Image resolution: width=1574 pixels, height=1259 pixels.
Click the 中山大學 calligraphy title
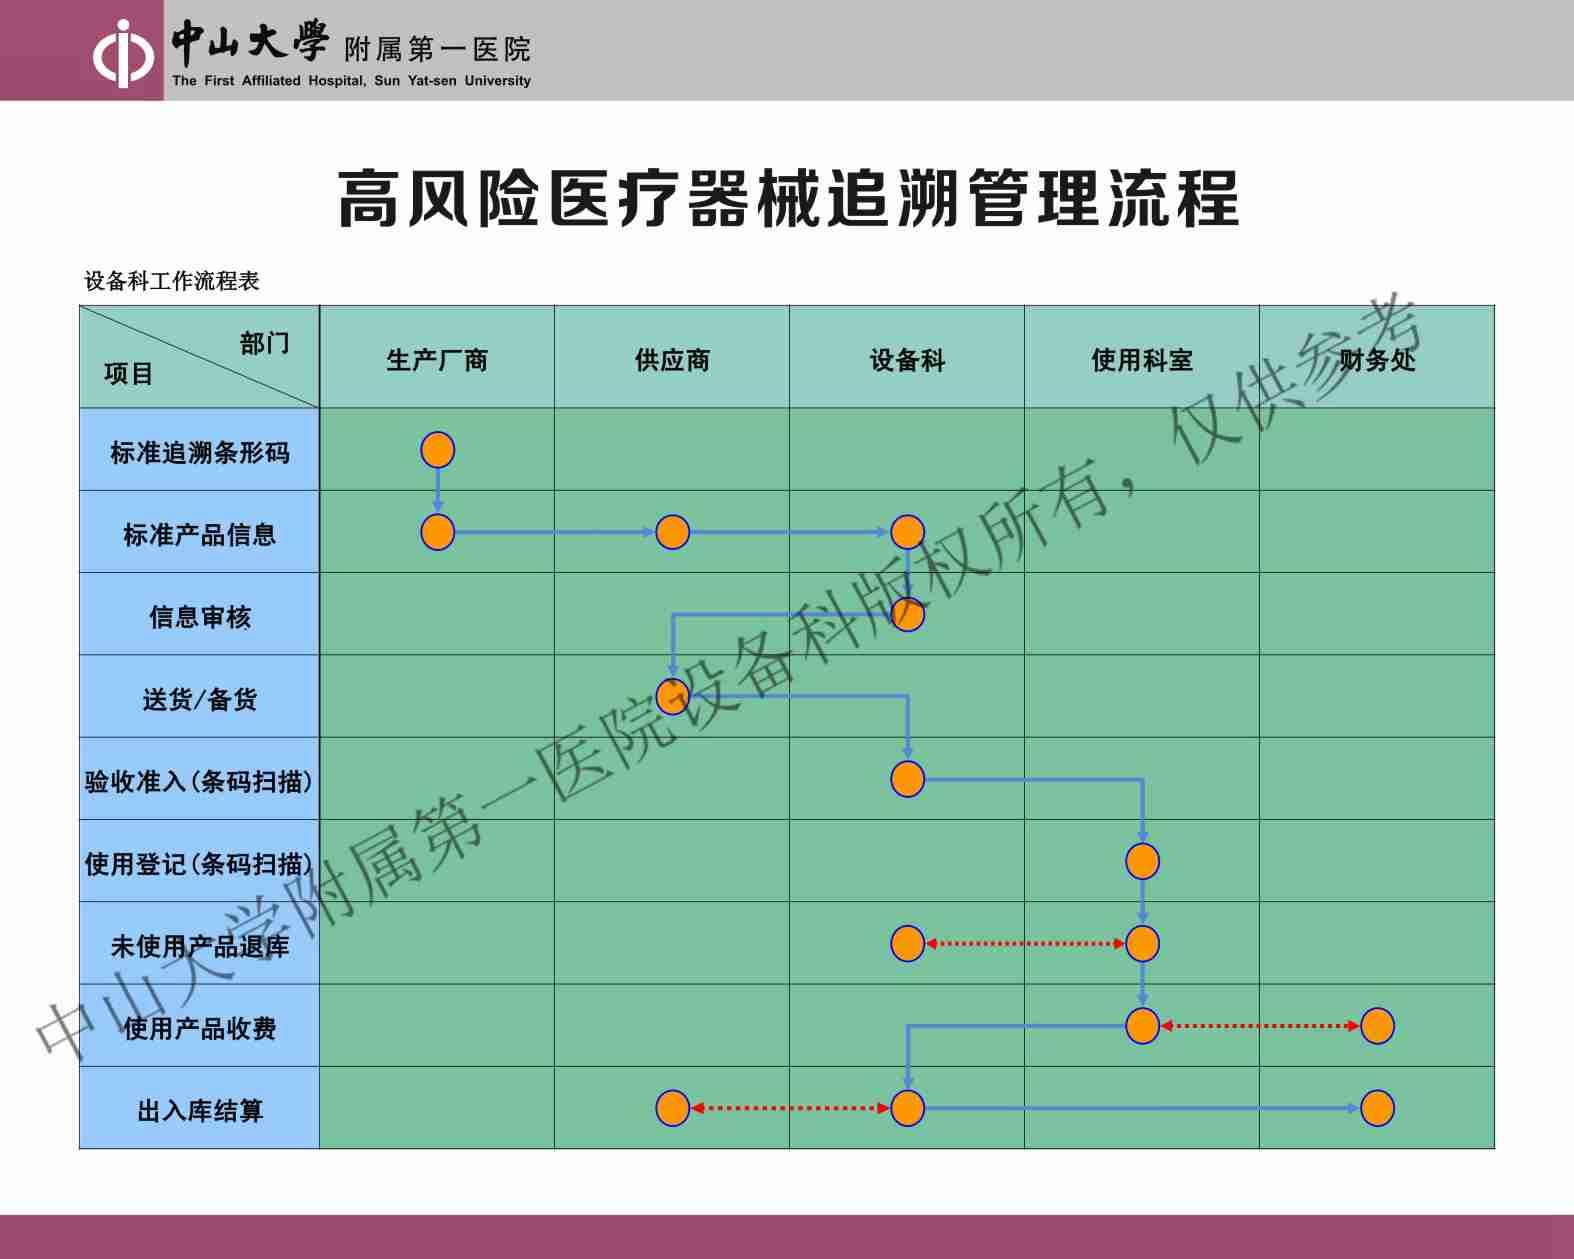pos(249,42)
